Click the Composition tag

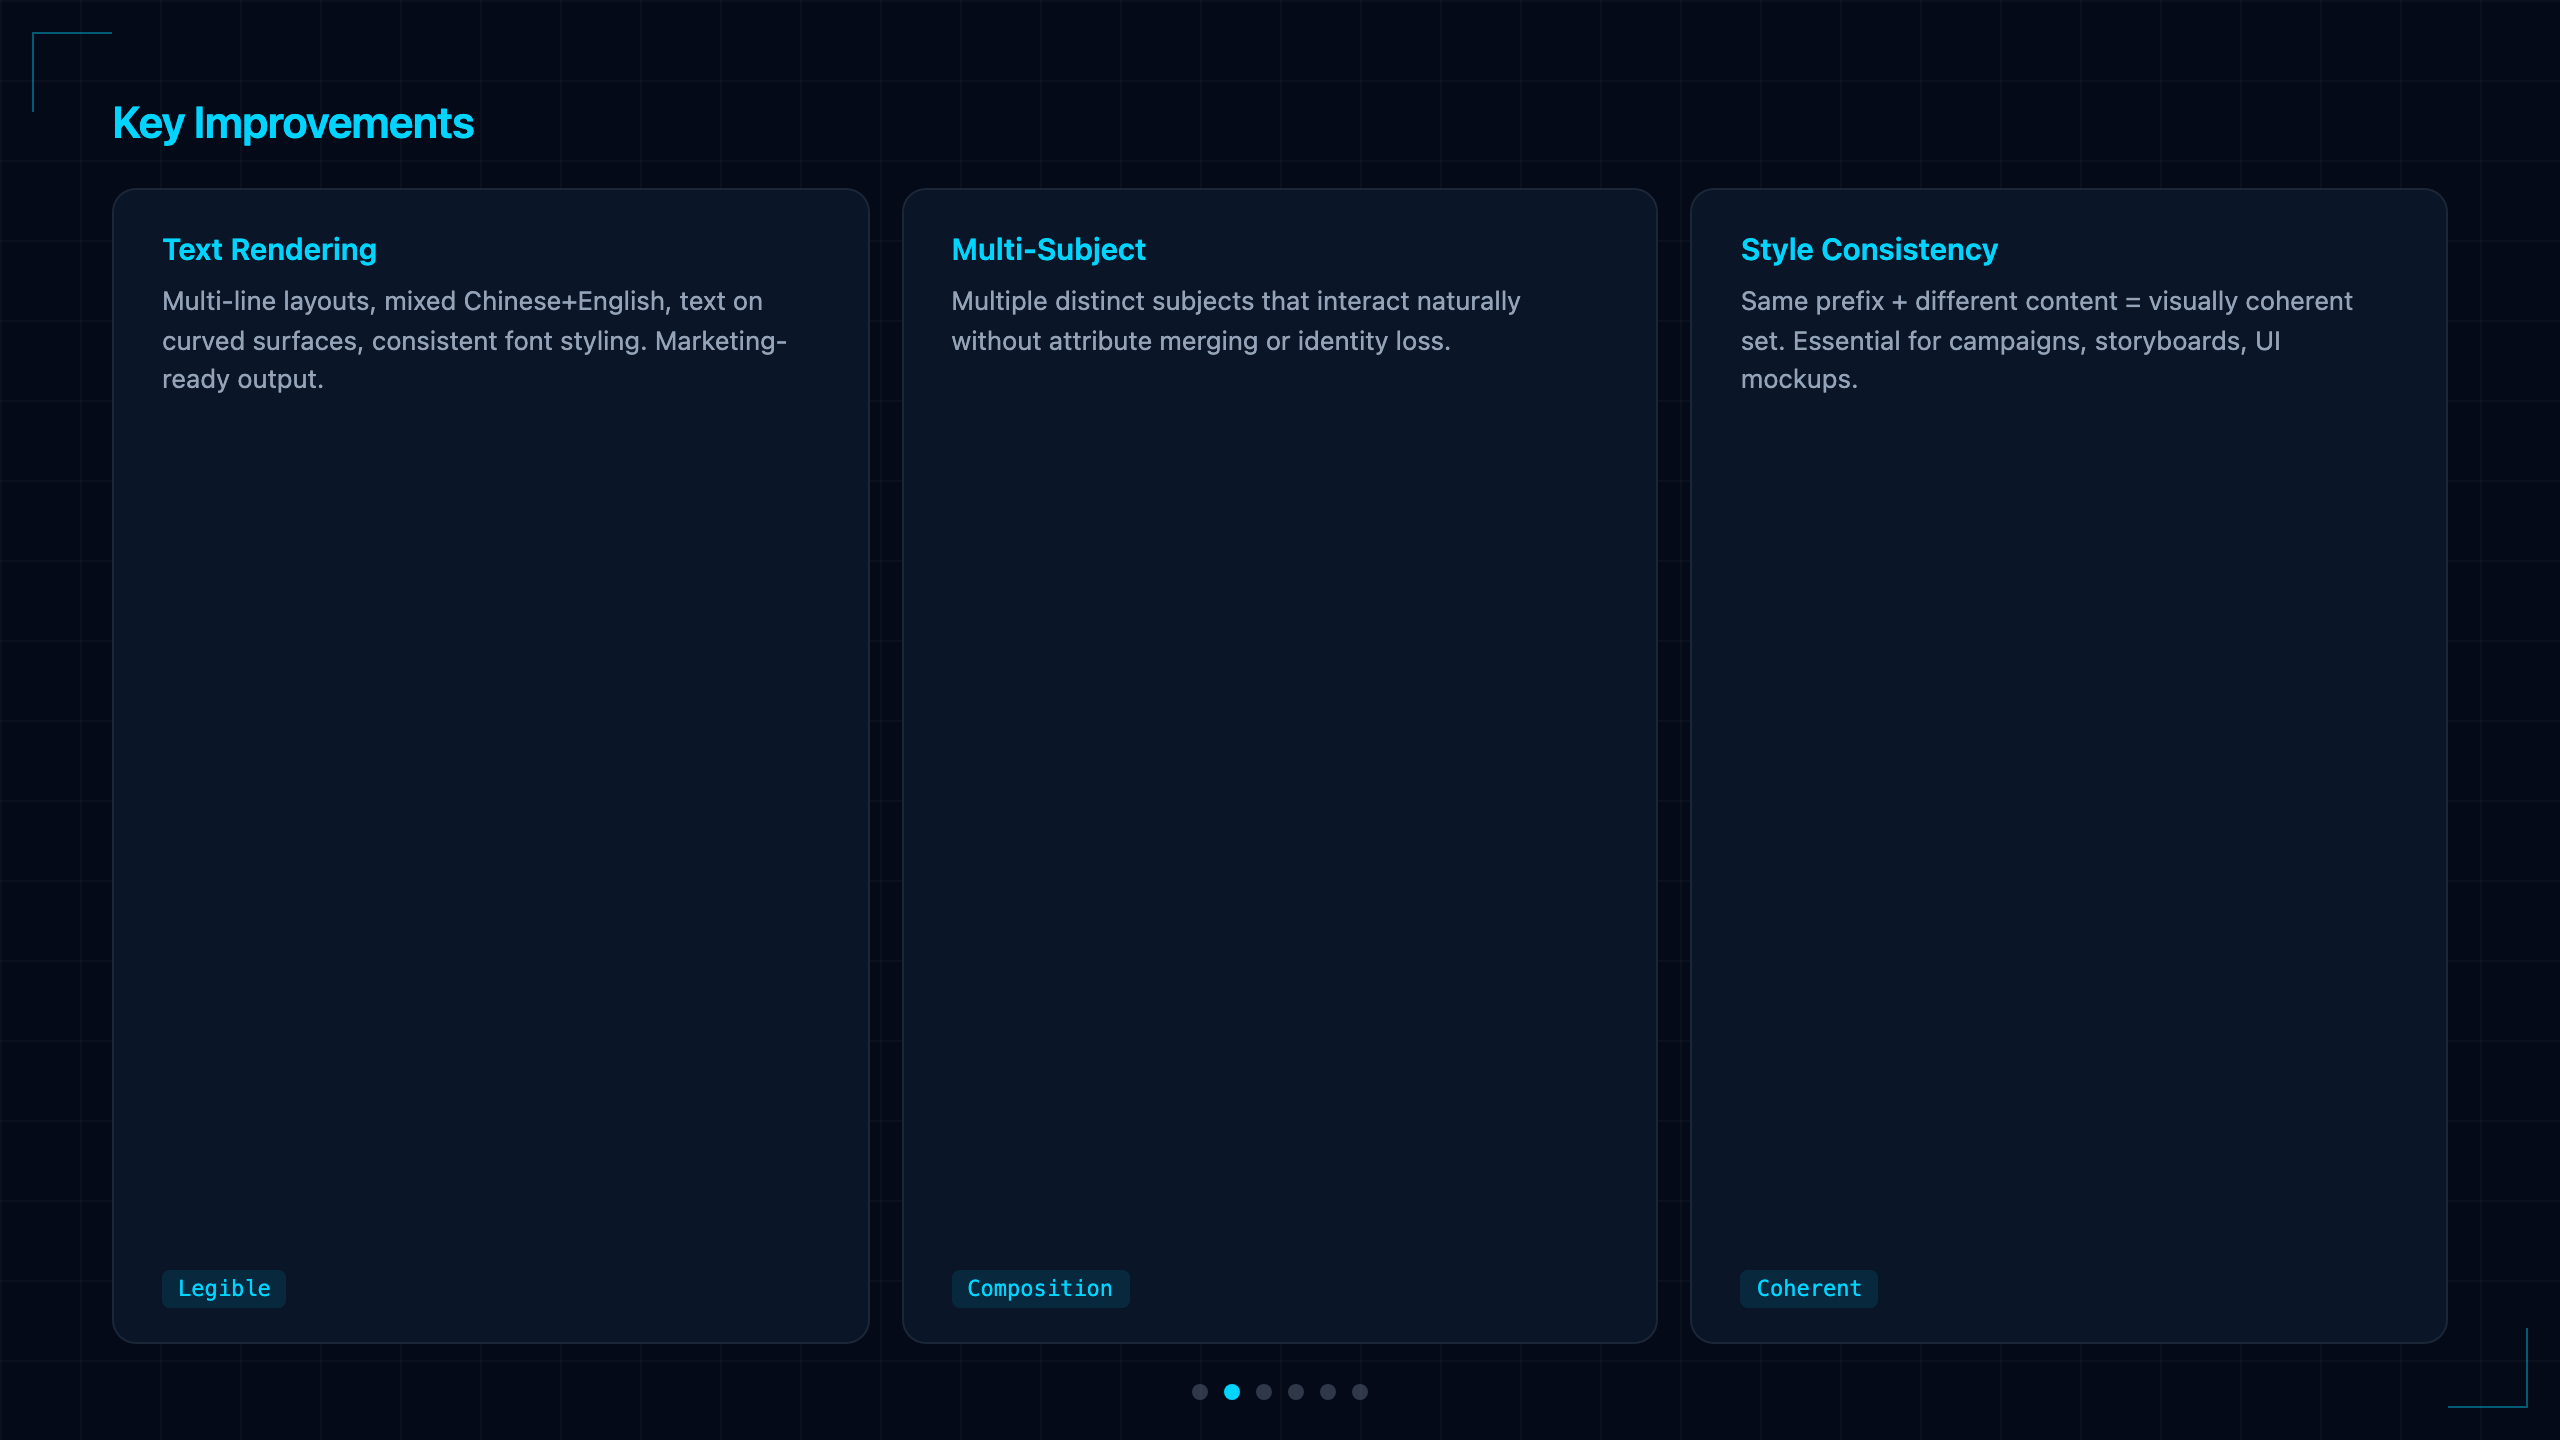coord(1040,1289)
